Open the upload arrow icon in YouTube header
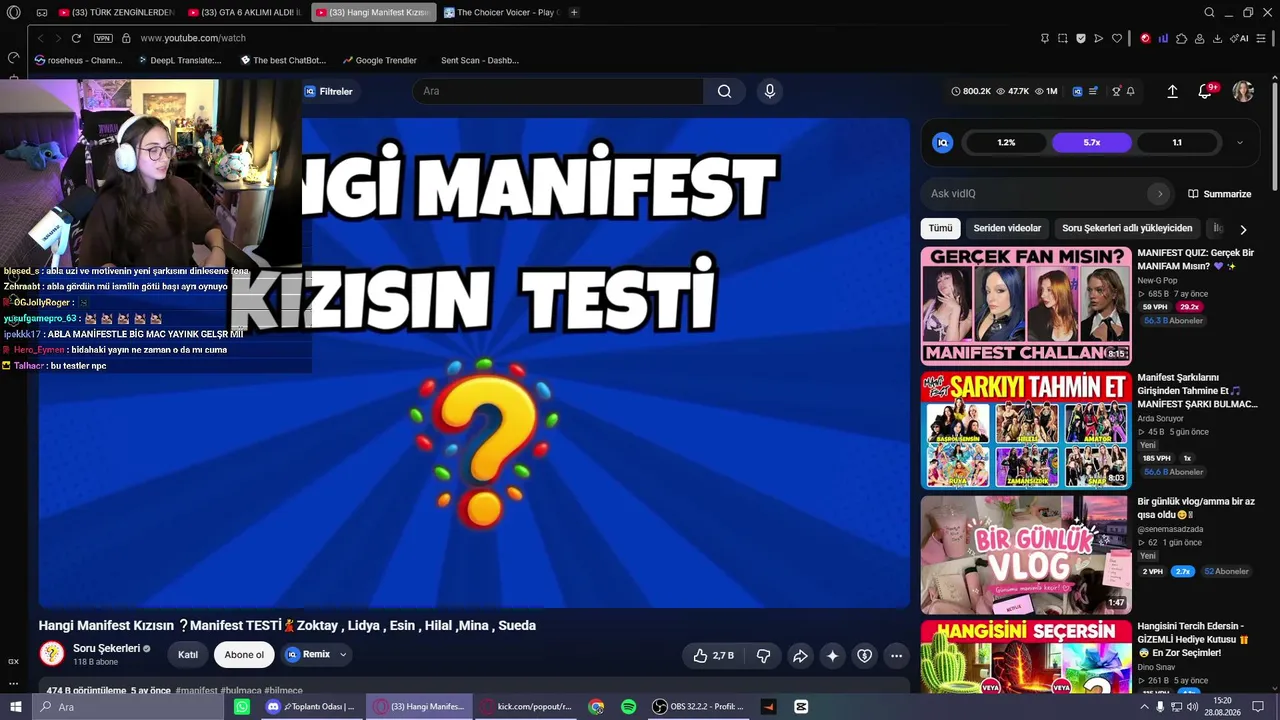Viewport: 1280px width, 720px height. (1173, 91)
